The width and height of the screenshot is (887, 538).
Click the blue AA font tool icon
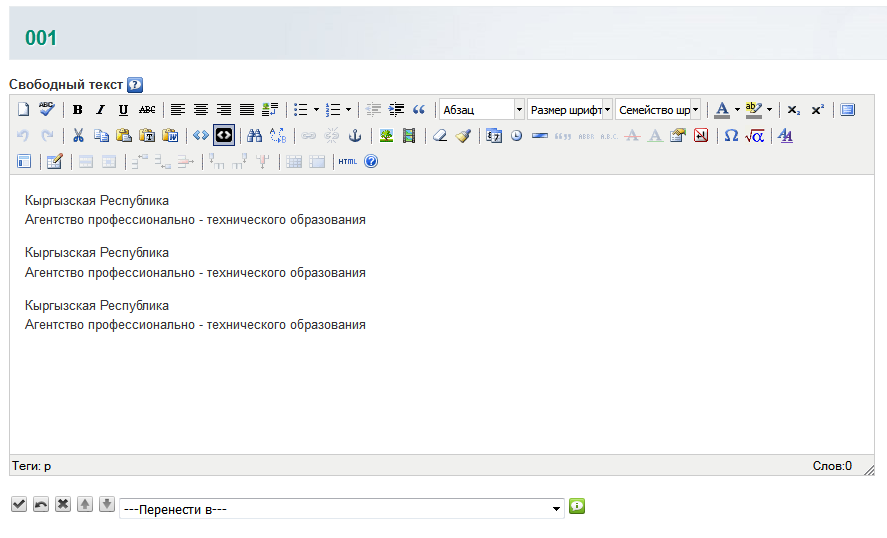(785, 135)
